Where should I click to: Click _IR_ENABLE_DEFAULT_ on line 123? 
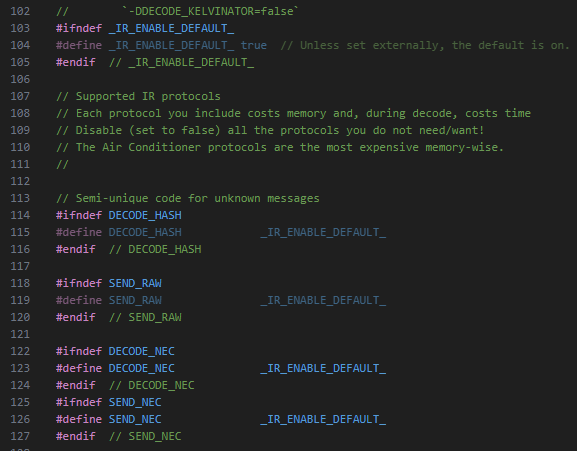click(323, 368)
